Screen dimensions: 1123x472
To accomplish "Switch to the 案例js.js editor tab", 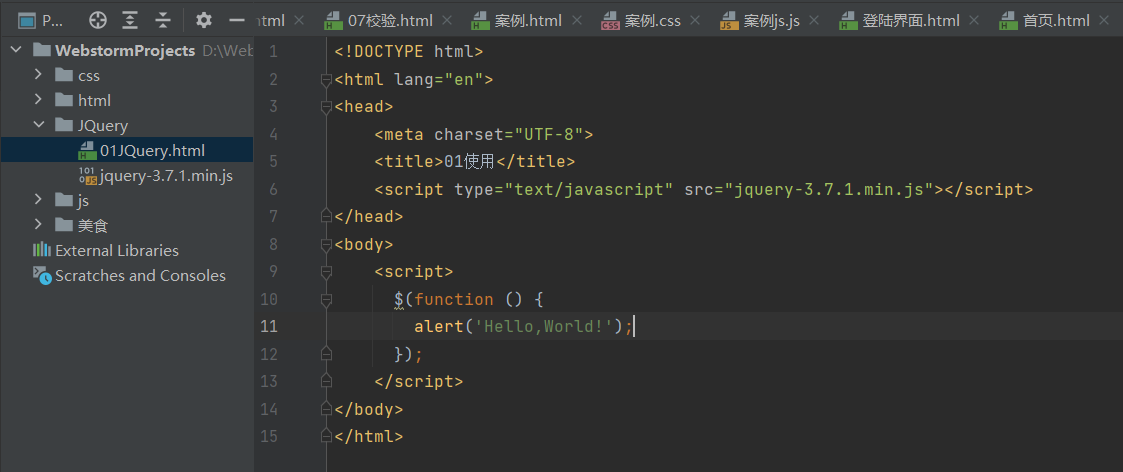I will coord(771,21).
